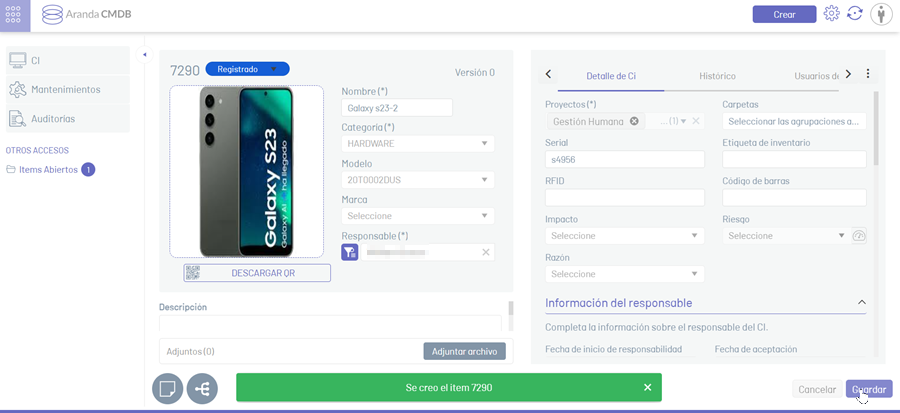Switch to the Detalle de Ci tab
The height and width of the screenshot is (413, 900).
pyautogui.click(x=611, y=76)
